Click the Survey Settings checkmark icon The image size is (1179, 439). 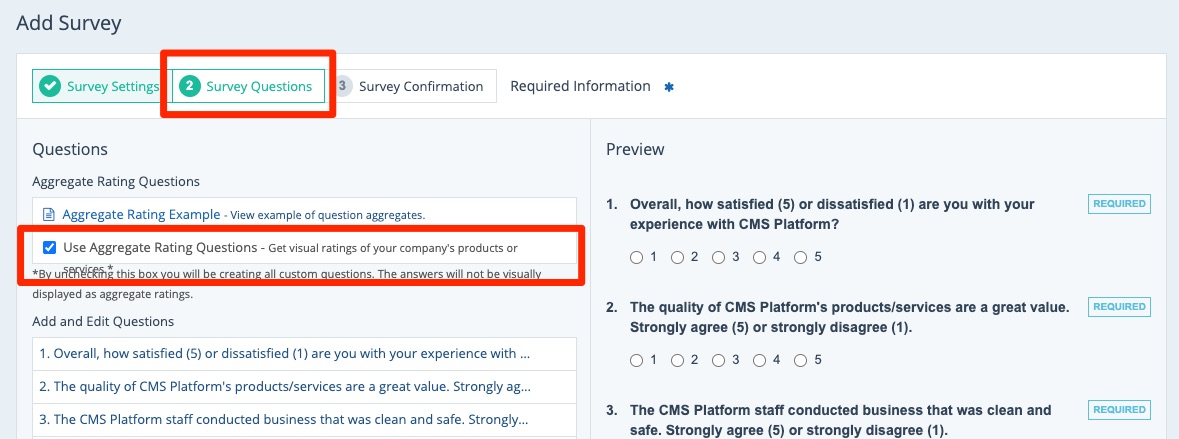pos(49,87)
